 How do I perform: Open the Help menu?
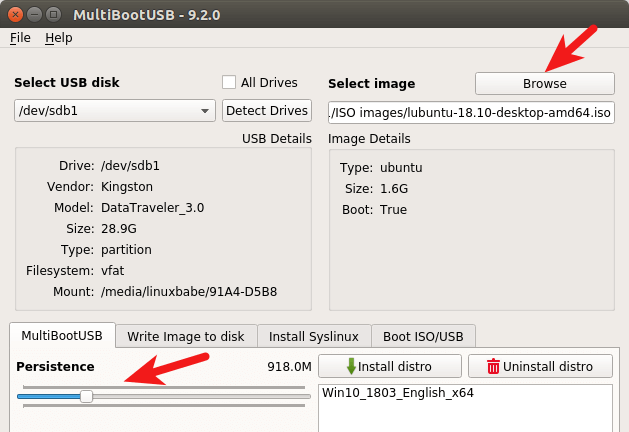tap(59, 38)
